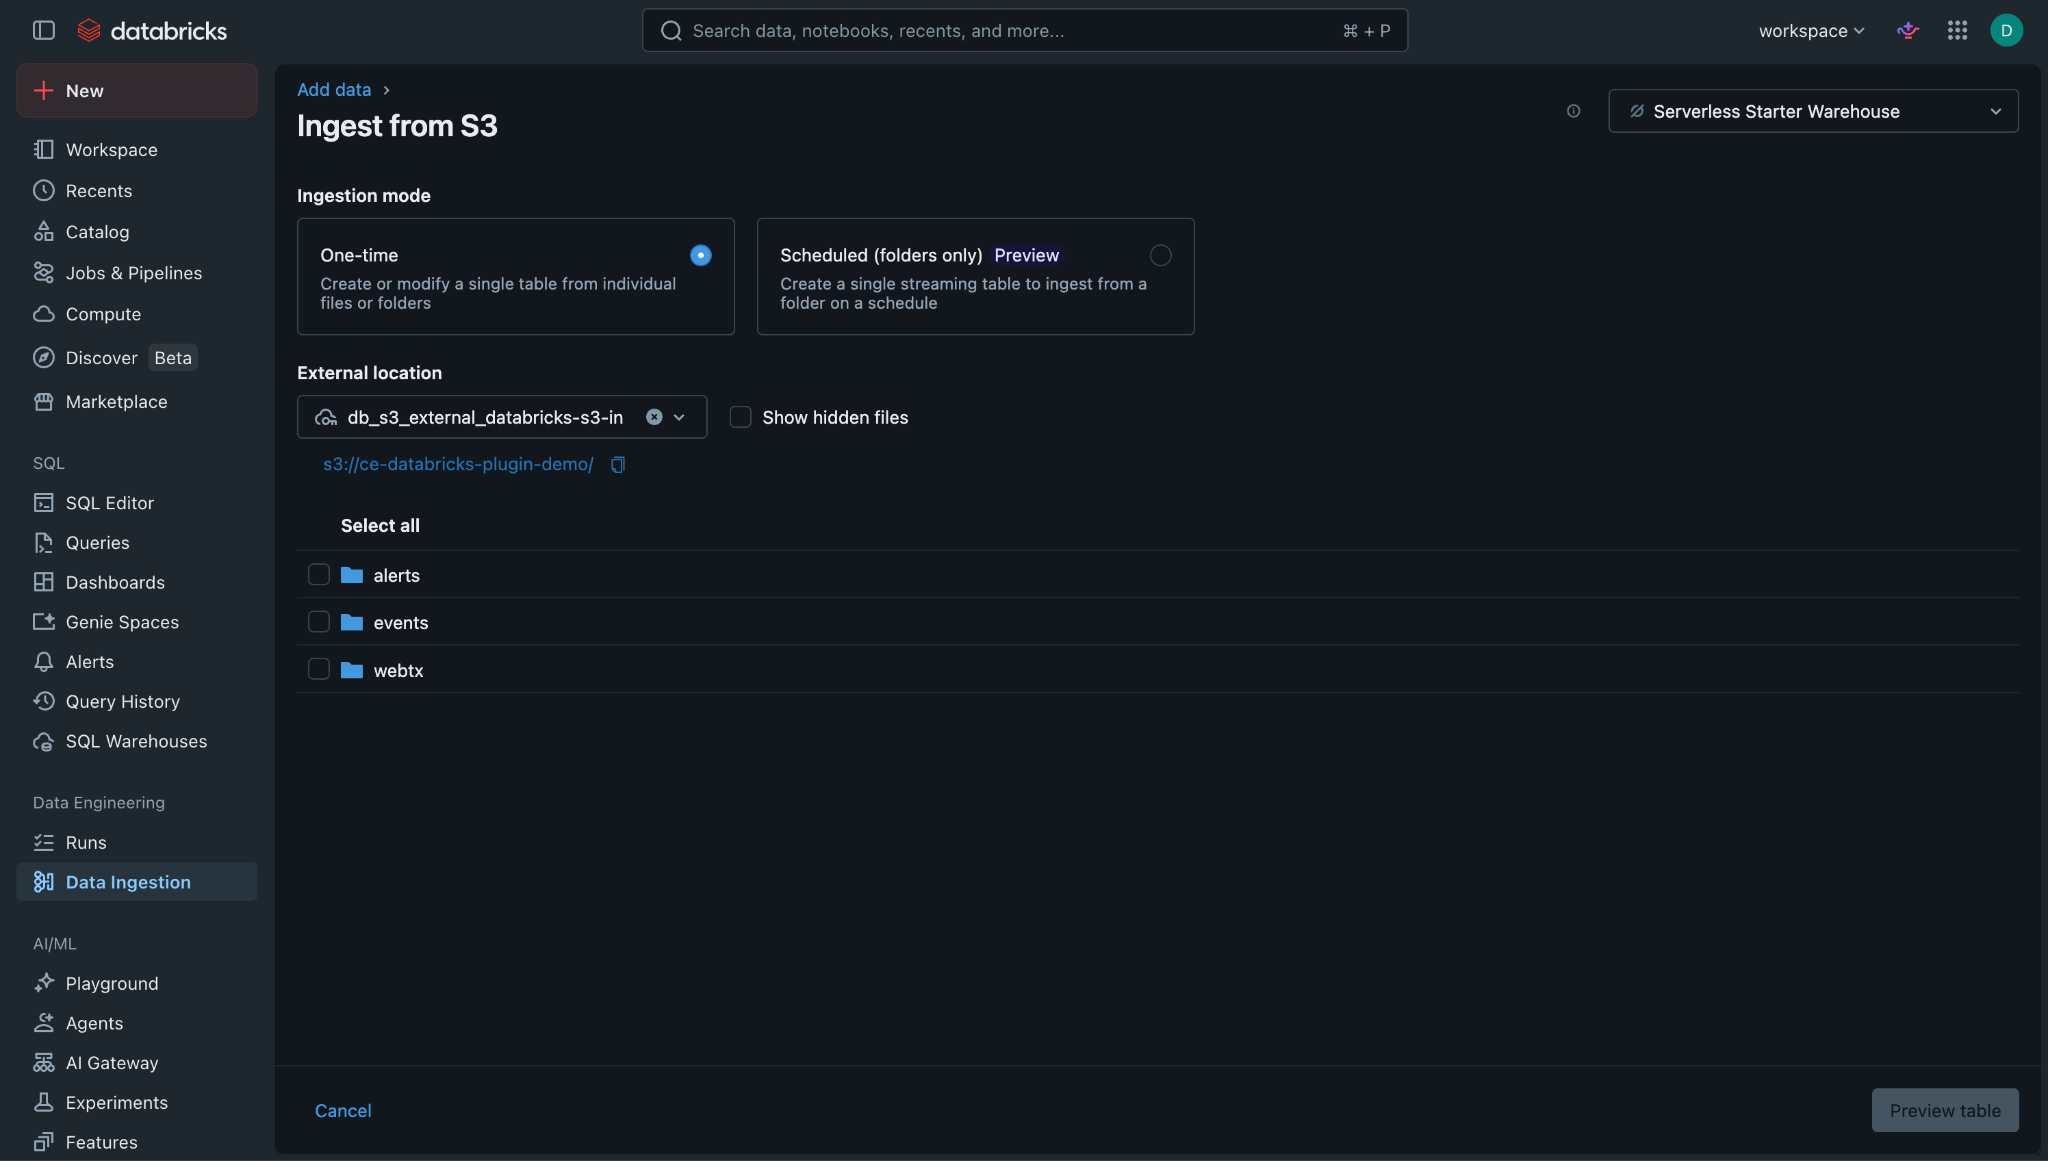Click the Data Ingestion icon

coord(43,882)
